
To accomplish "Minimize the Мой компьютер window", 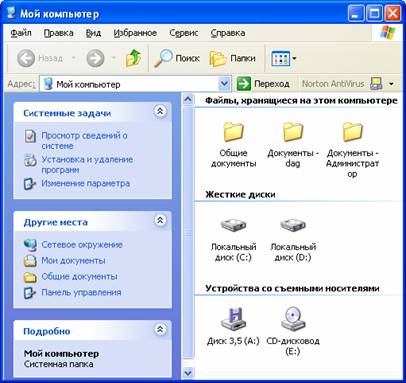I will (x=356, y=14).
